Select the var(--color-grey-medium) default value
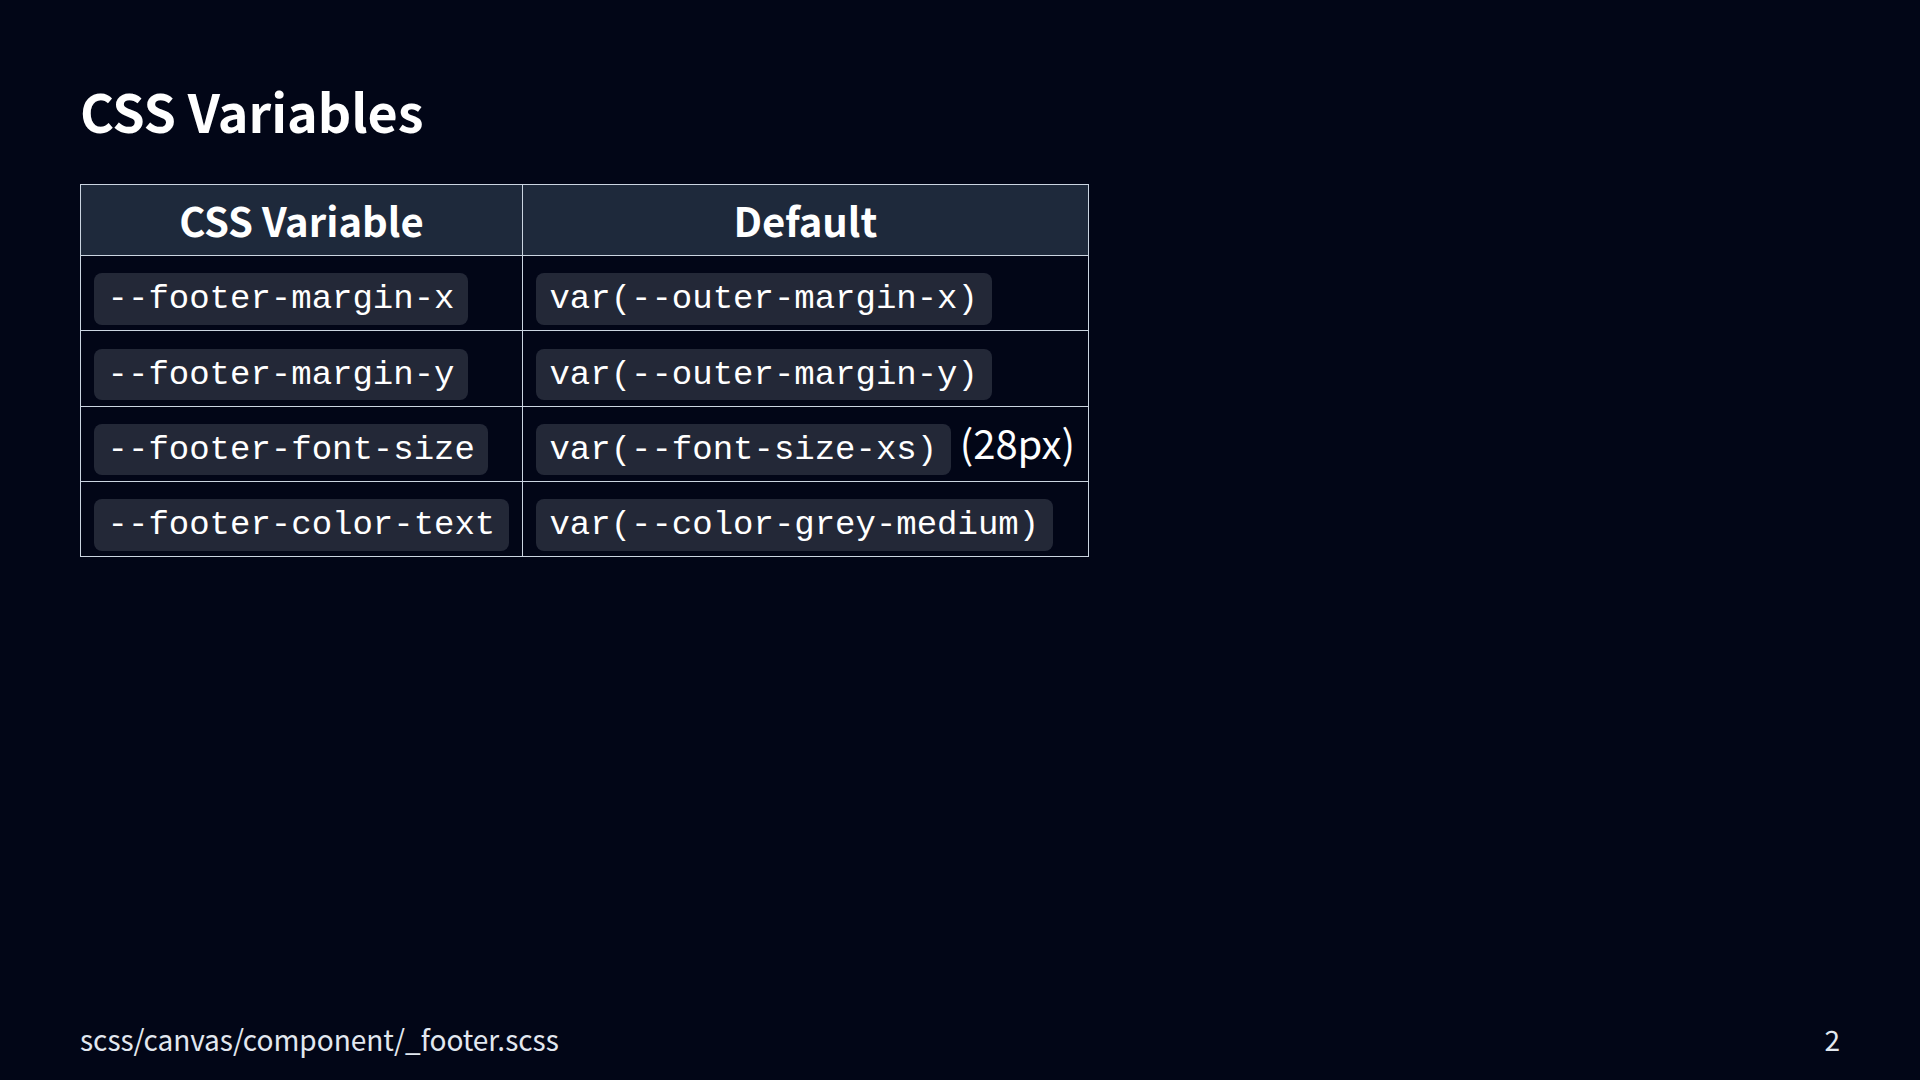Image resolution: width=1920 pixels, height=1080 pixels. 794,524
